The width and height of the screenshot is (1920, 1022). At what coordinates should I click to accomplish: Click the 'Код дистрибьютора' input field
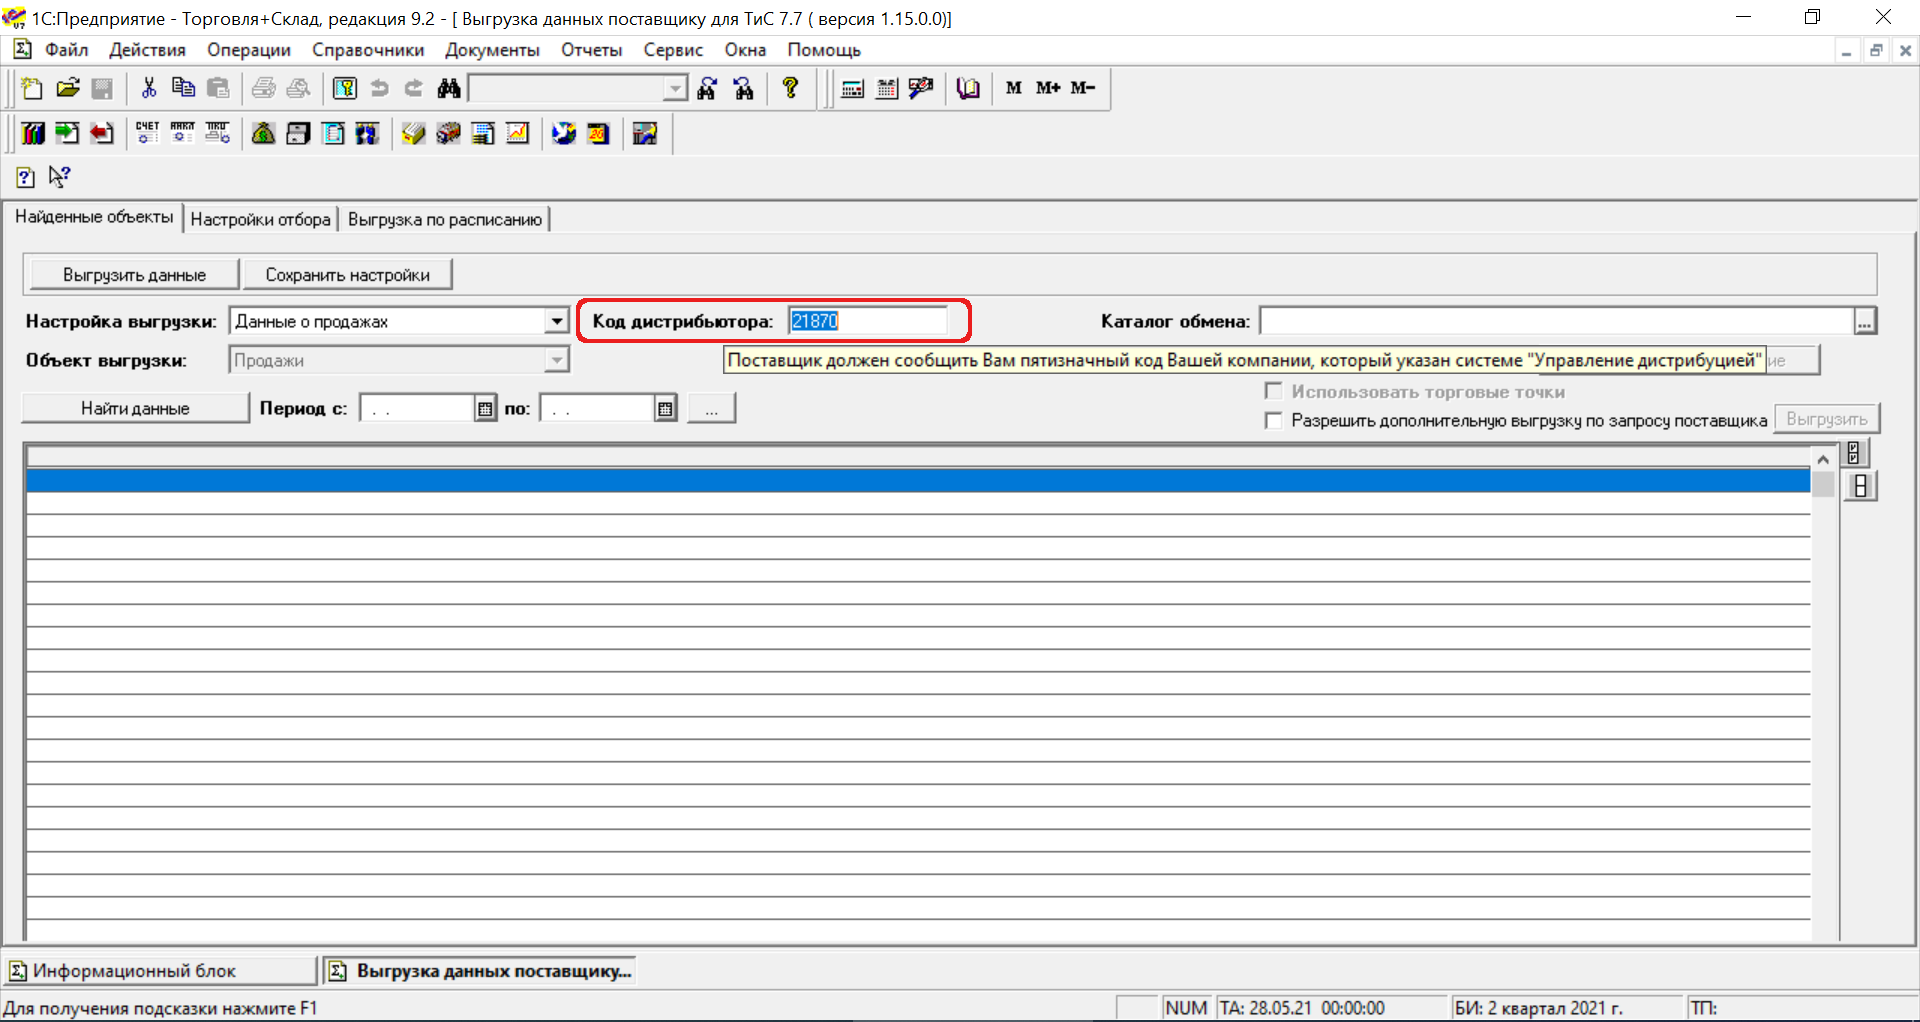coord(867,321)
